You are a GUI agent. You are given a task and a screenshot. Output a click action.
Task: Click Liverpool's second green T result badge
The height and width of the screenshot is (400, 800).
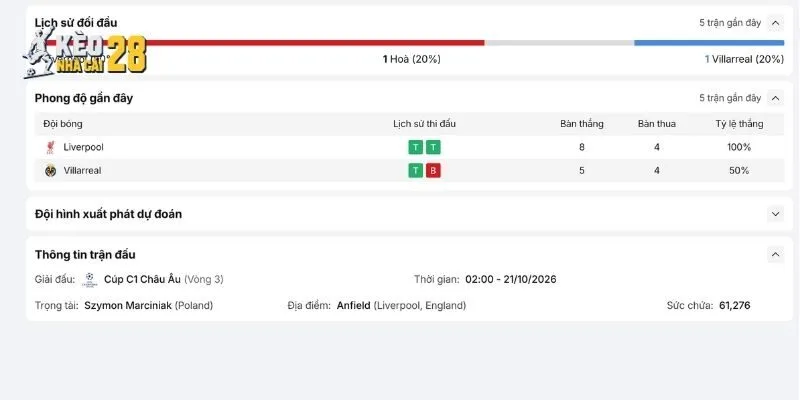[x=433, y=147]
